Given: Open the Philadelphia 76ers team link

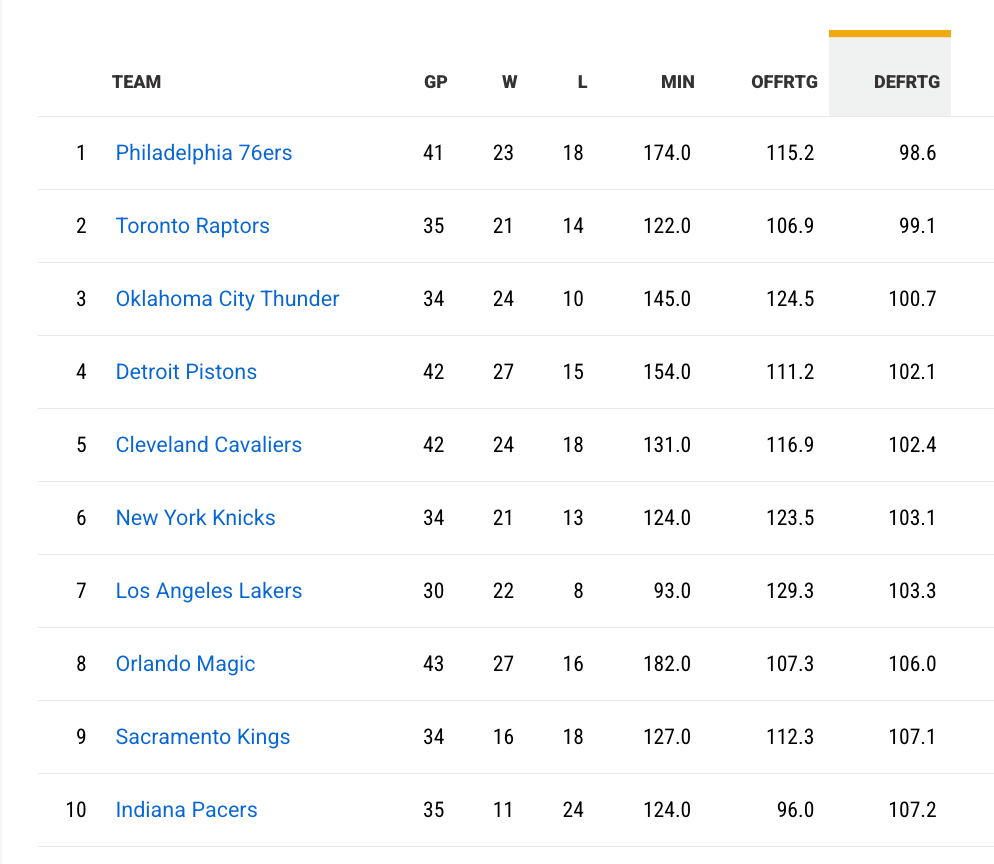Looking at the screenshot, I should pyautogui.click(x=204, y=153).
